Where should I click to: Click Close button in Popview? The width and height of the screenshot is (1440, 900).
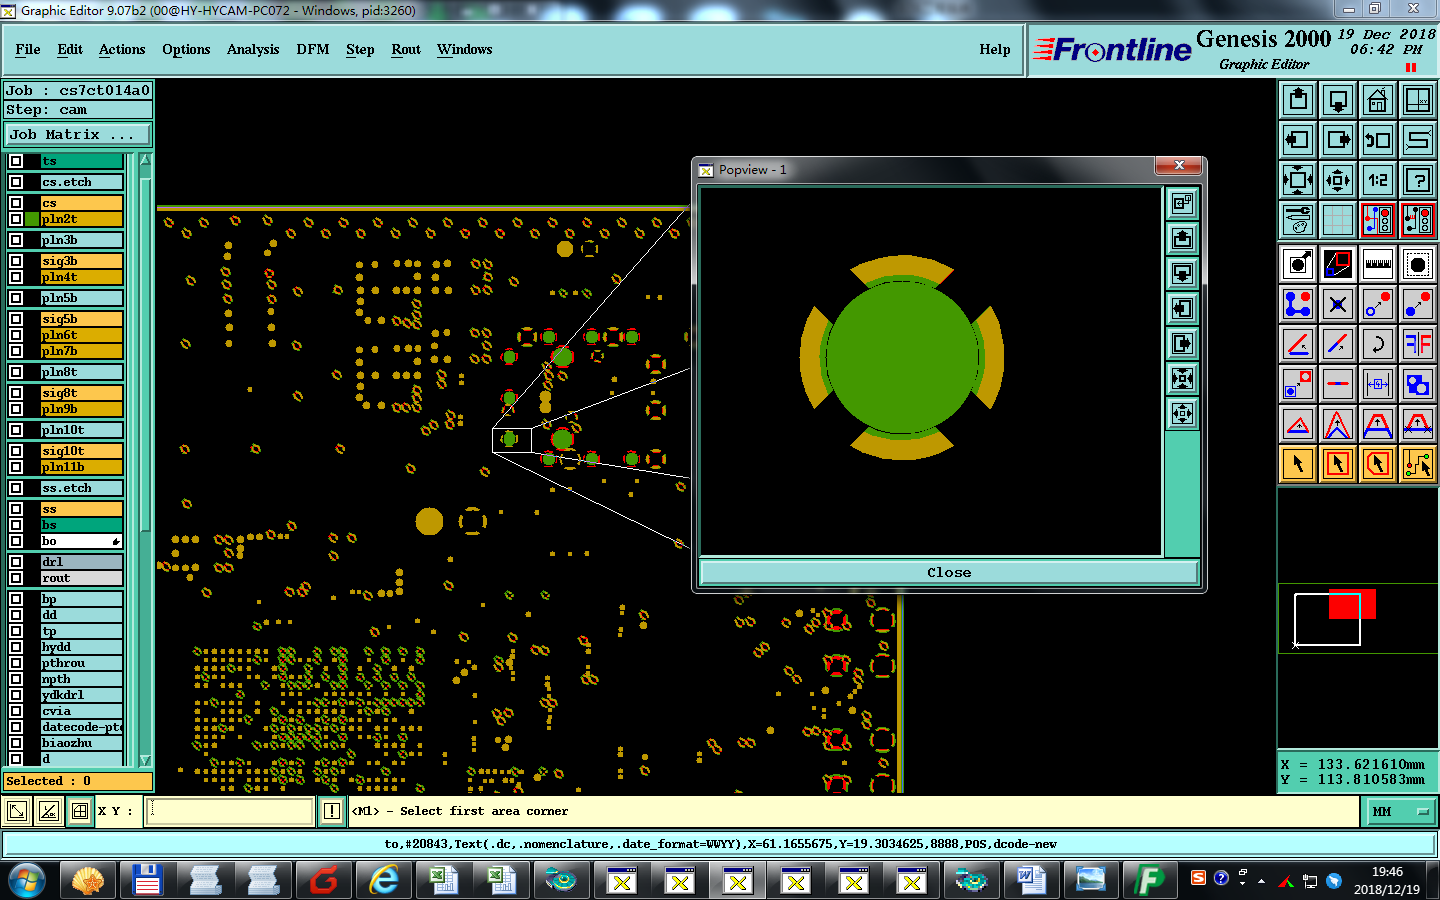(x=949, y=572)
